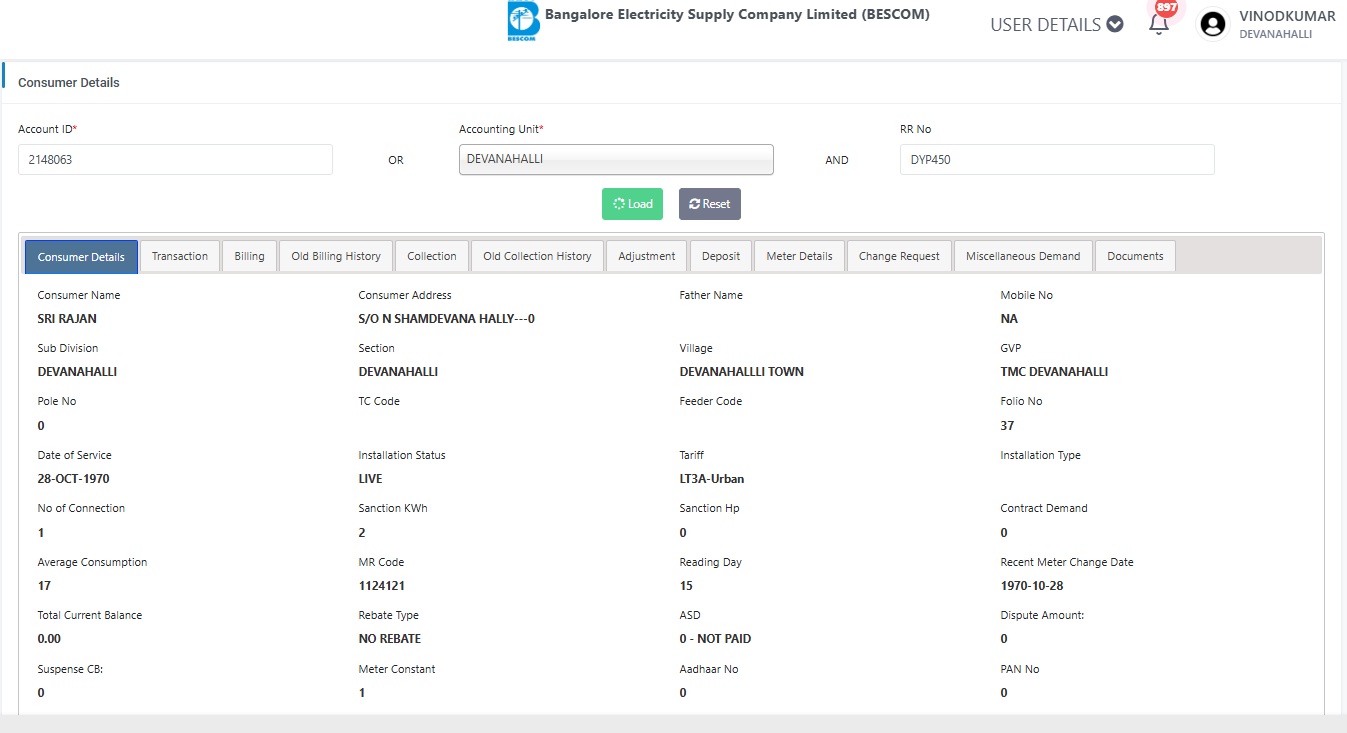Open the Accounting Unit dropdown

(x=616, y=159)
